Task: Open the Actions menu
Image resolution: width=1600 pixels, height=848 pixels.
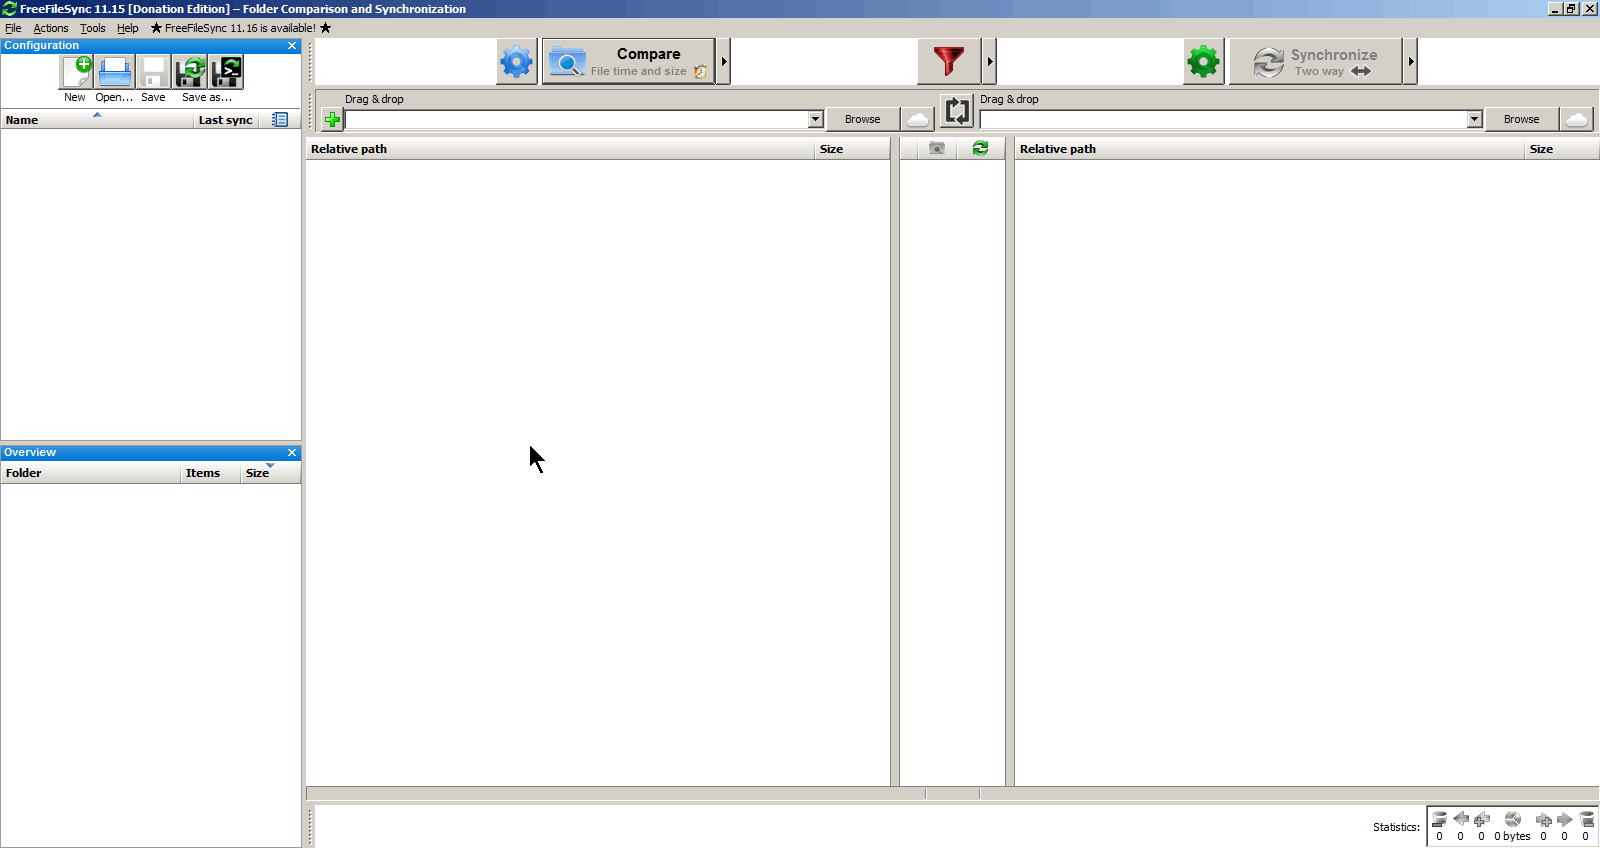Action: point(51,28)
